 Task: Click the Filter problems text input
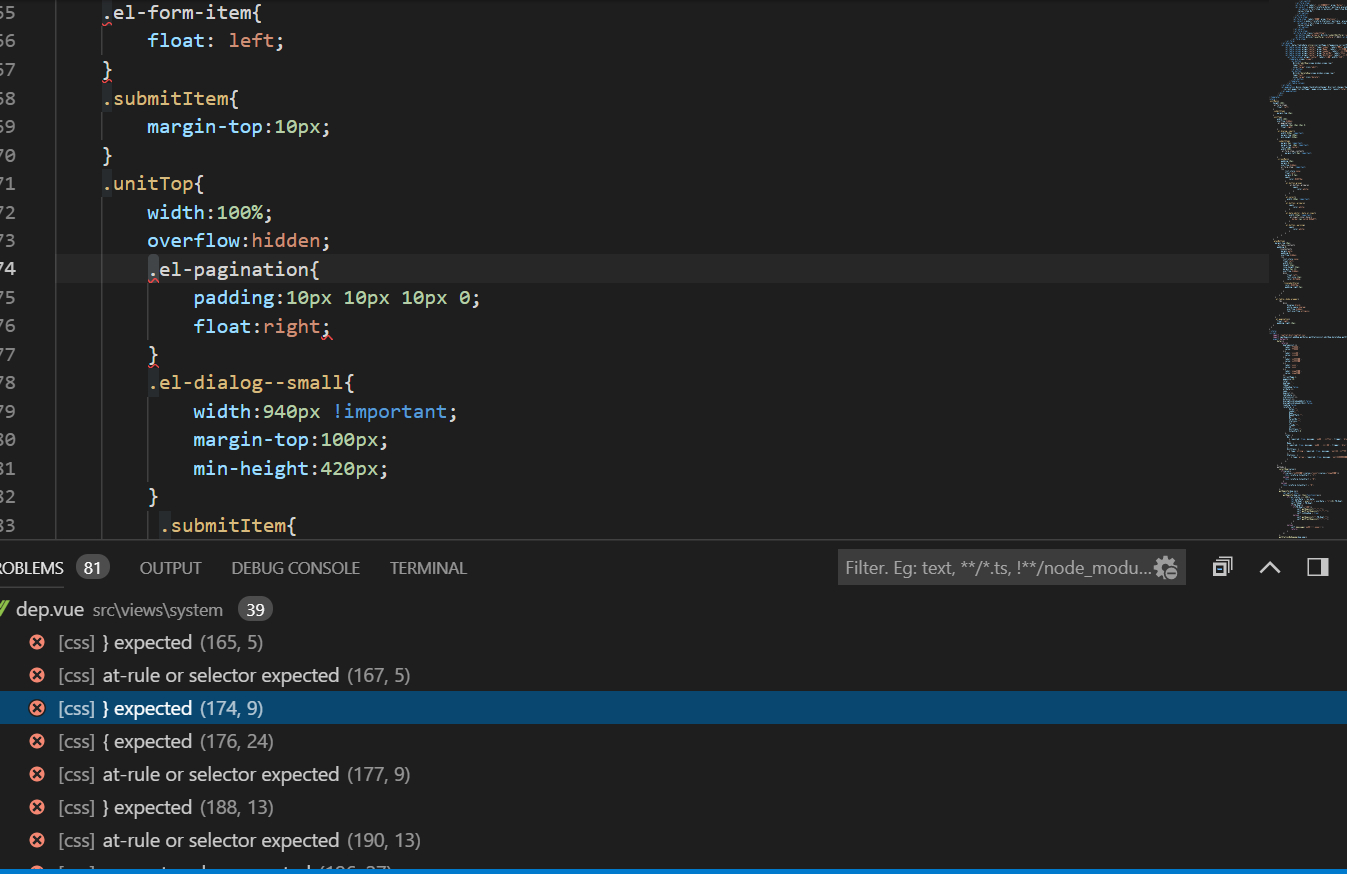[x=995, y=568]
